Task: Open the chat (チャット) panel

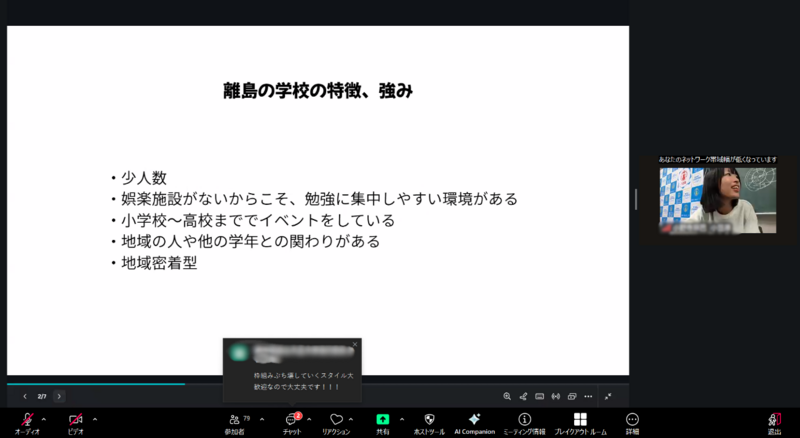Action: coord(292,420)
